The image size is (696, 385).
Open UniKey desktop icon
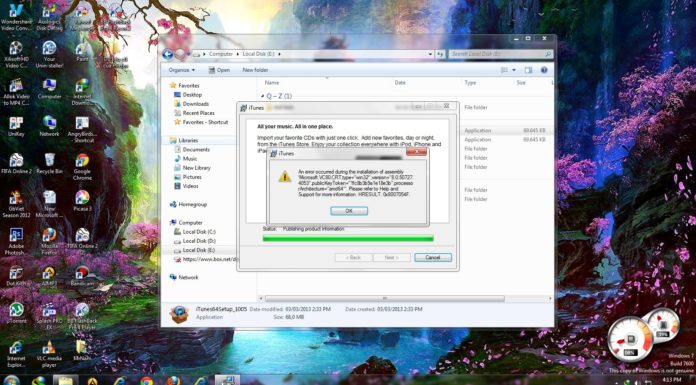(x=16, y=127)
